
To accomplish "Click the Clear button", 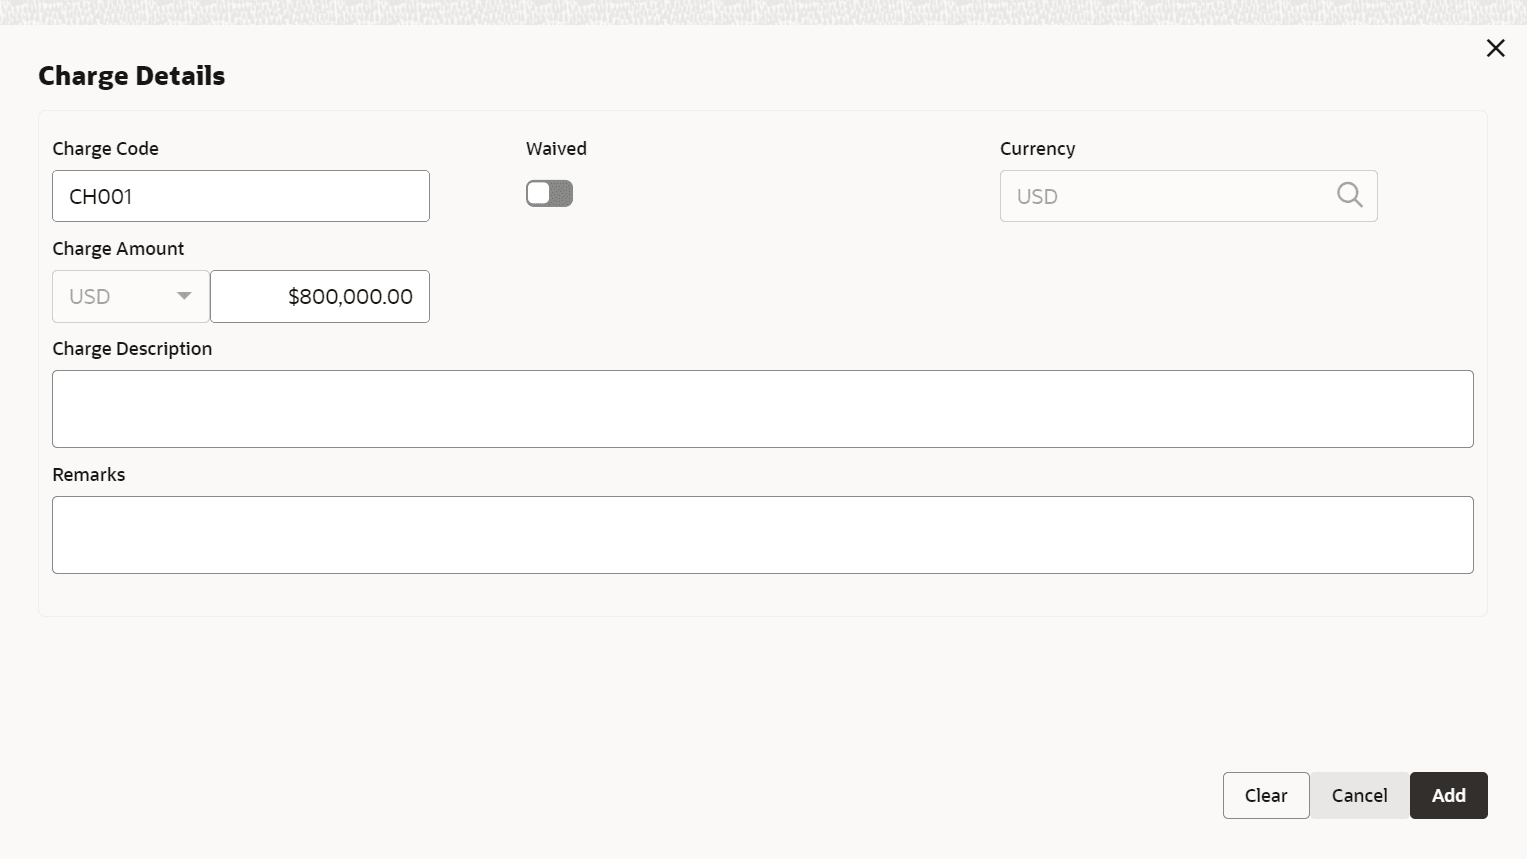I will pyautogui.click(x=1265, y=795).
